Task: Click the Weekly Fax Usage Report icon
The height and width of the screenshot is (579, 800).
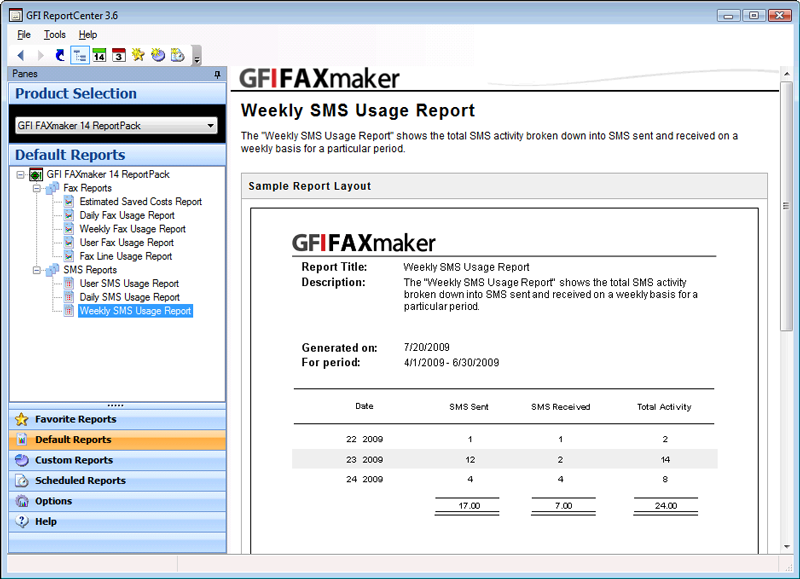Action: [x=69, y=229]
